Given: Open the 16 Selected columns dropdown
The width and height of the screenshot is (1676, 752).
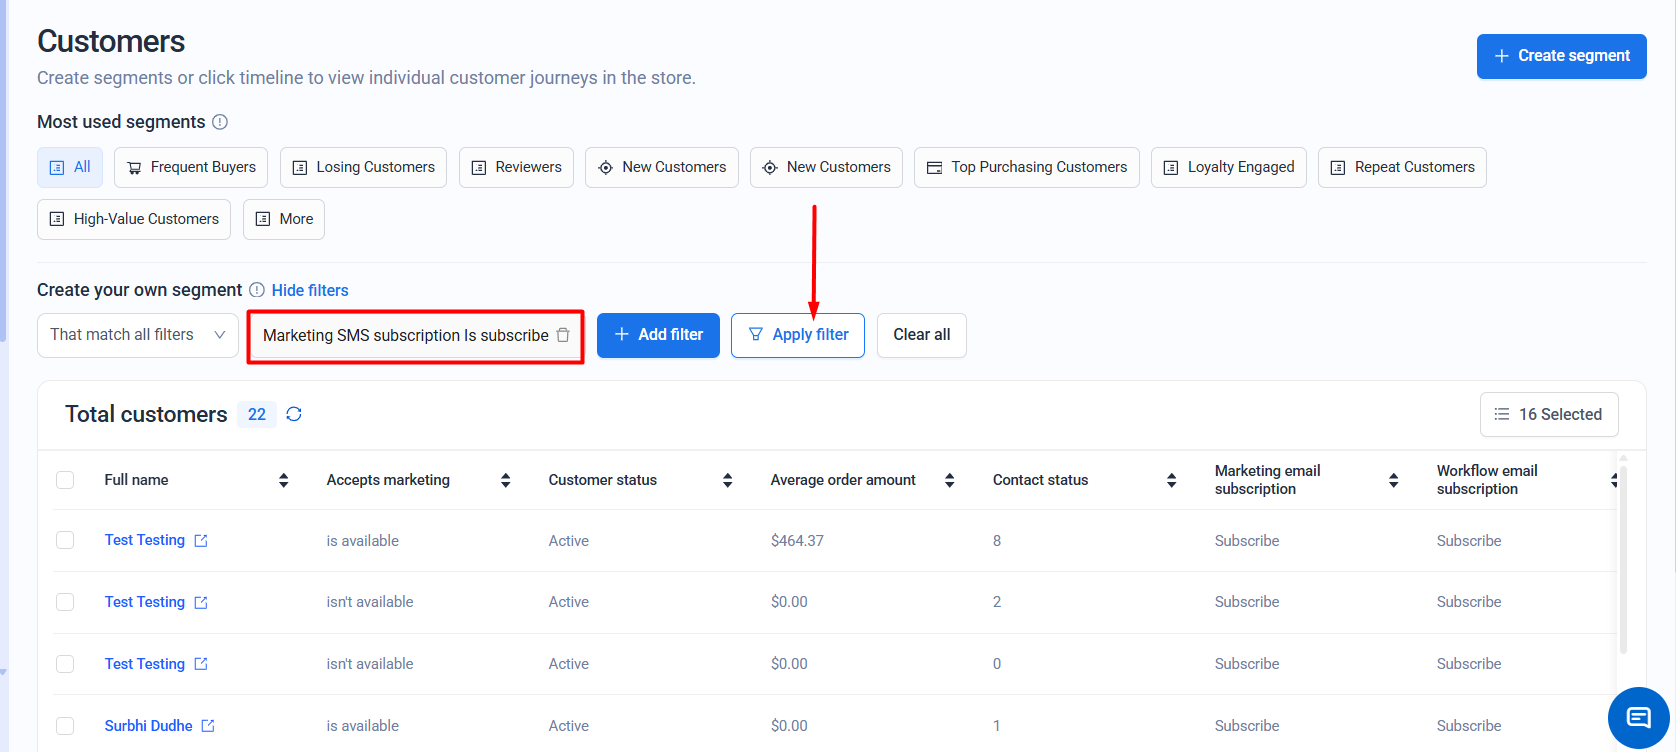Looking at the screenshot, I should point(1548,414).
